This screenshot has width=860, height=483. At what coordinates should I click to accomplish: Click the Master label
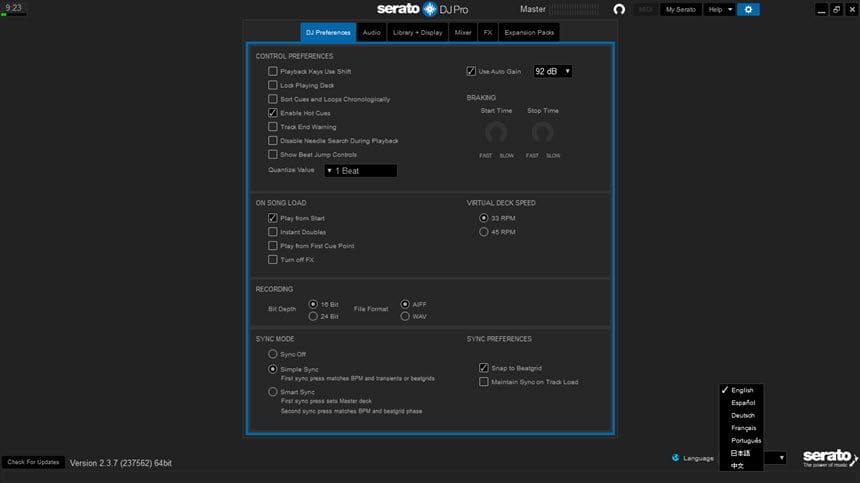(x=533, y=9)
